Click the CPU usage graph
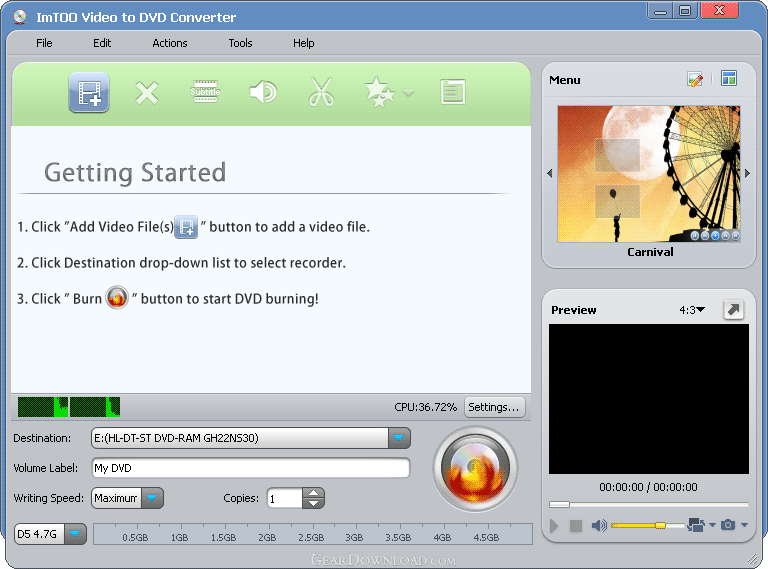The height and width of the screenshot is (569, 768). click(69, 407)
